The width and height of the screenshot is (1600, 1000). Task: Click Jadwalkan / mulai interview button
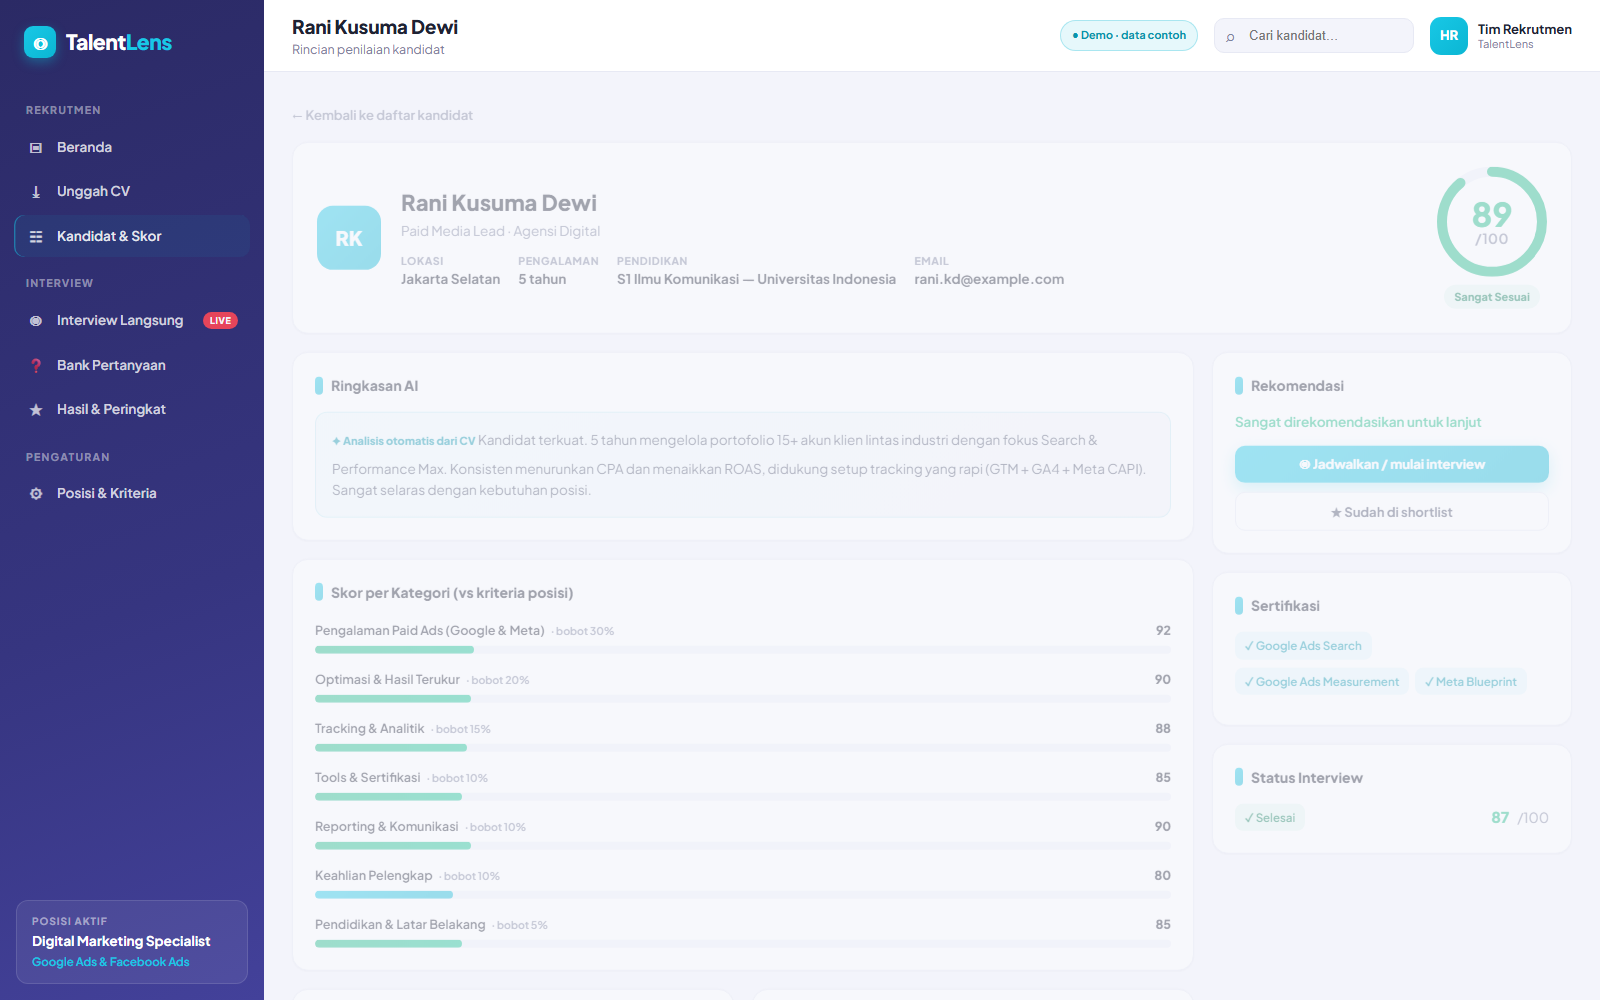(x=1392, y=464)
